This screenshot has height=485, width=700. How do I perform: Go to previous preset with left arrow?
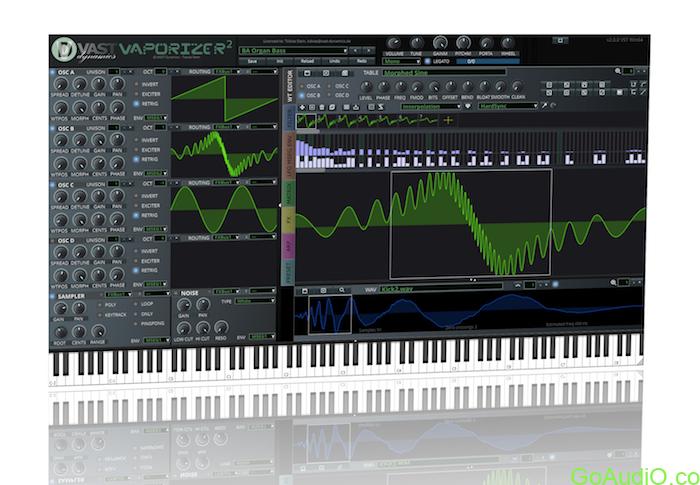click(355, 50)
